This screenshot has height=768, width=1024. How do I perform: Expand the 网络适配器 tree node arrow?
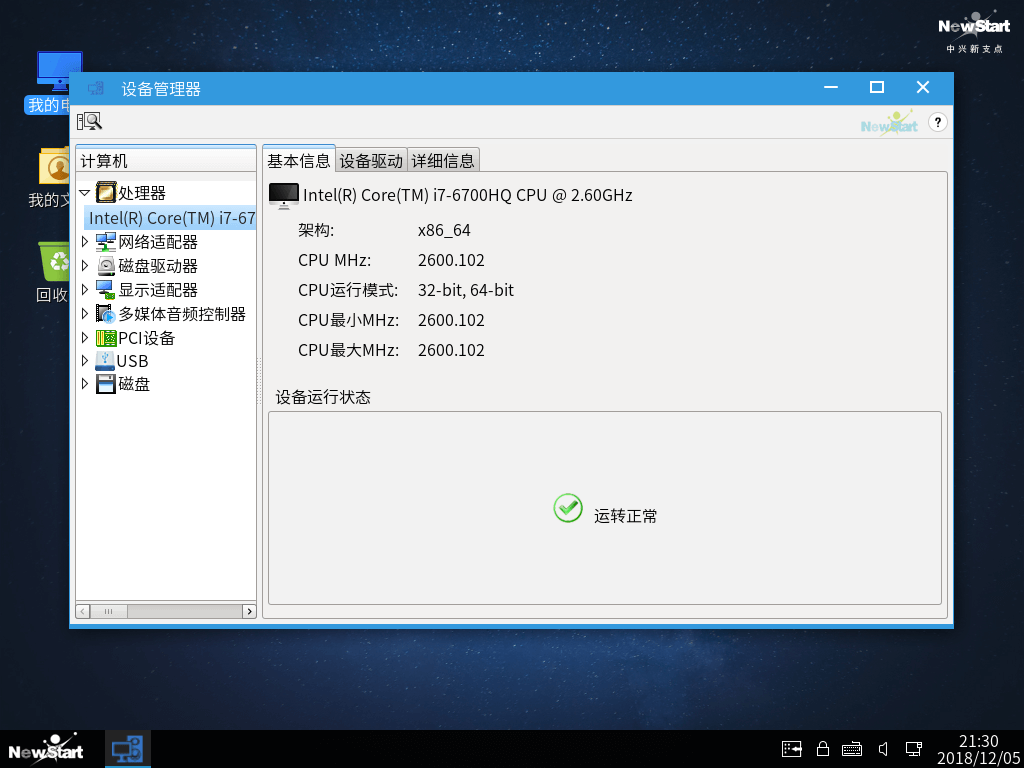(x=84, y=242)
